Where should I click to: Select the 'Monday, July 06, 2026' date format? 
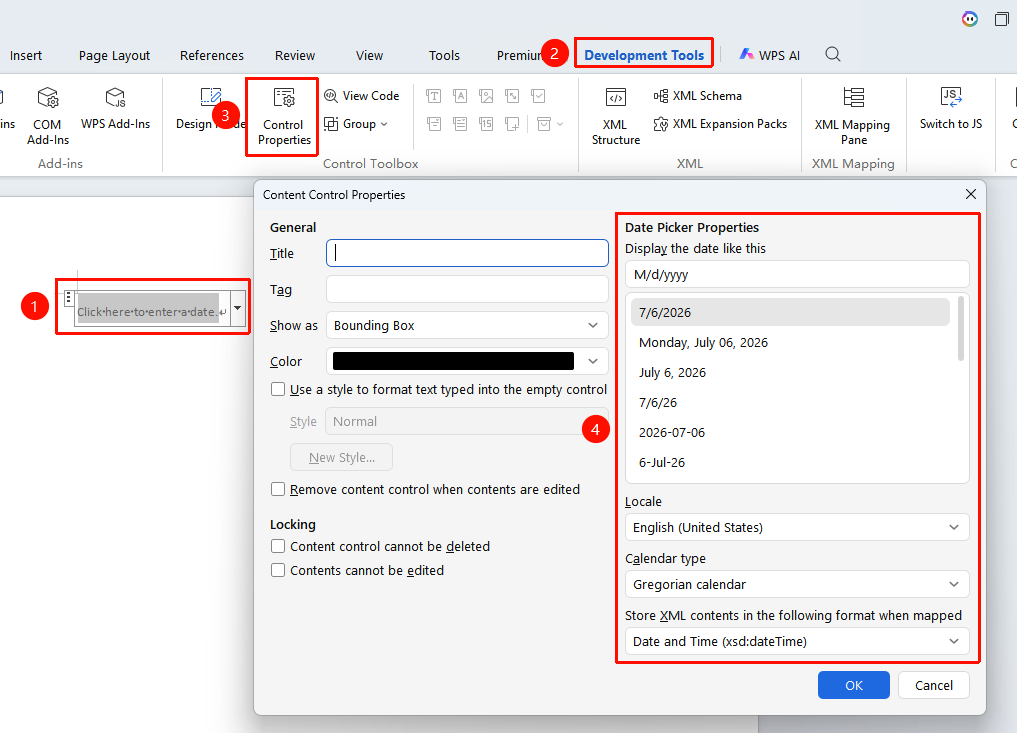pyautogui.click(x=790, y=342)
